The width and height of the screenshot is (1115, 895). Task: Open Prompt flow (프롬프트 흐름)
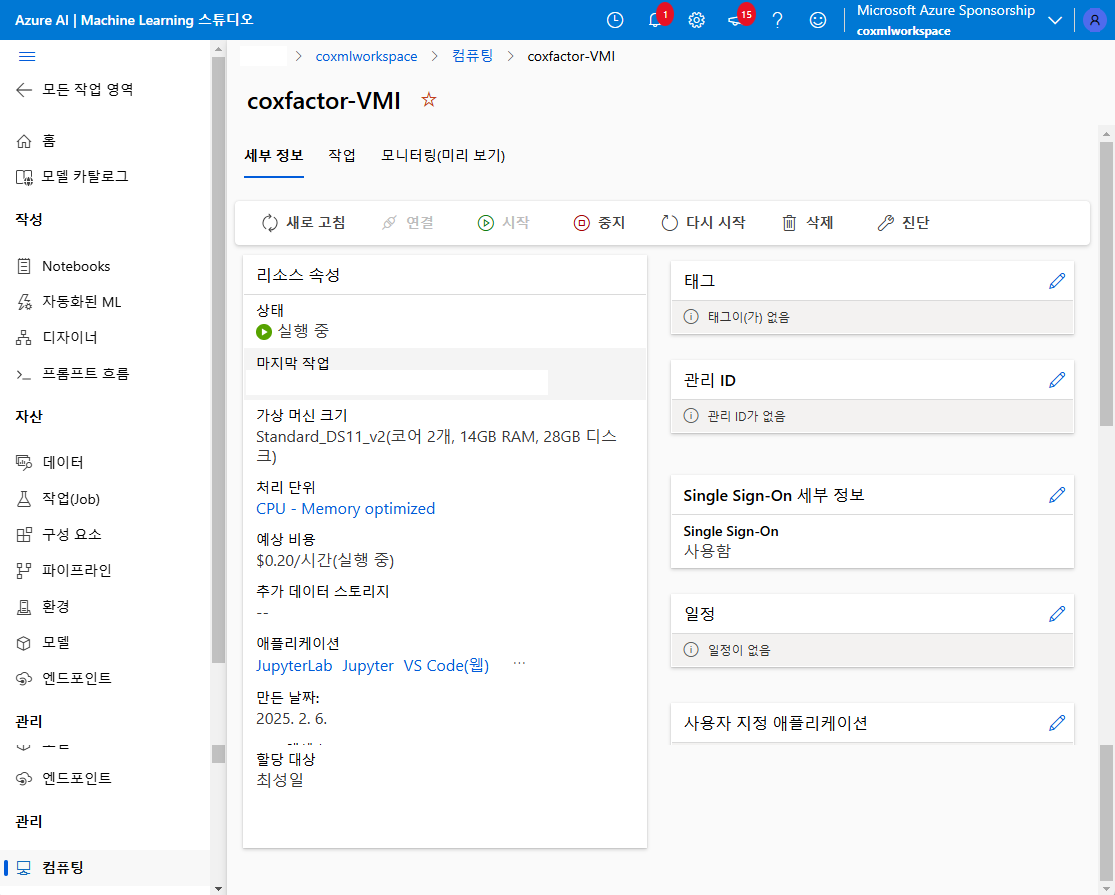73,373
